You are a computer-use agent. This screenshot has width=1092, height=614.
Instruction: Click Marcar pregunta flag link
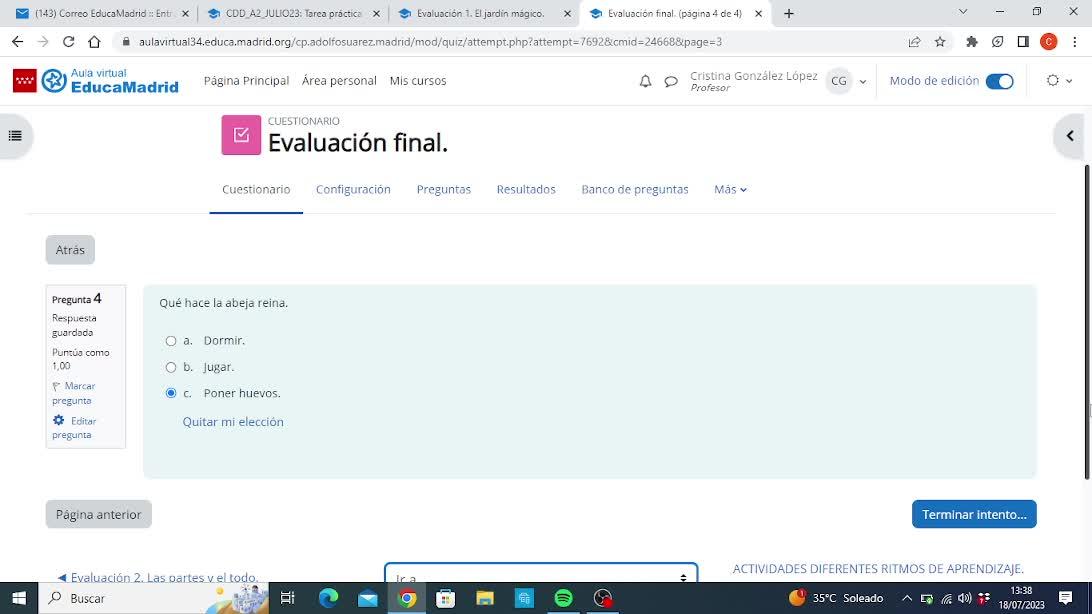tap(73, 393)
